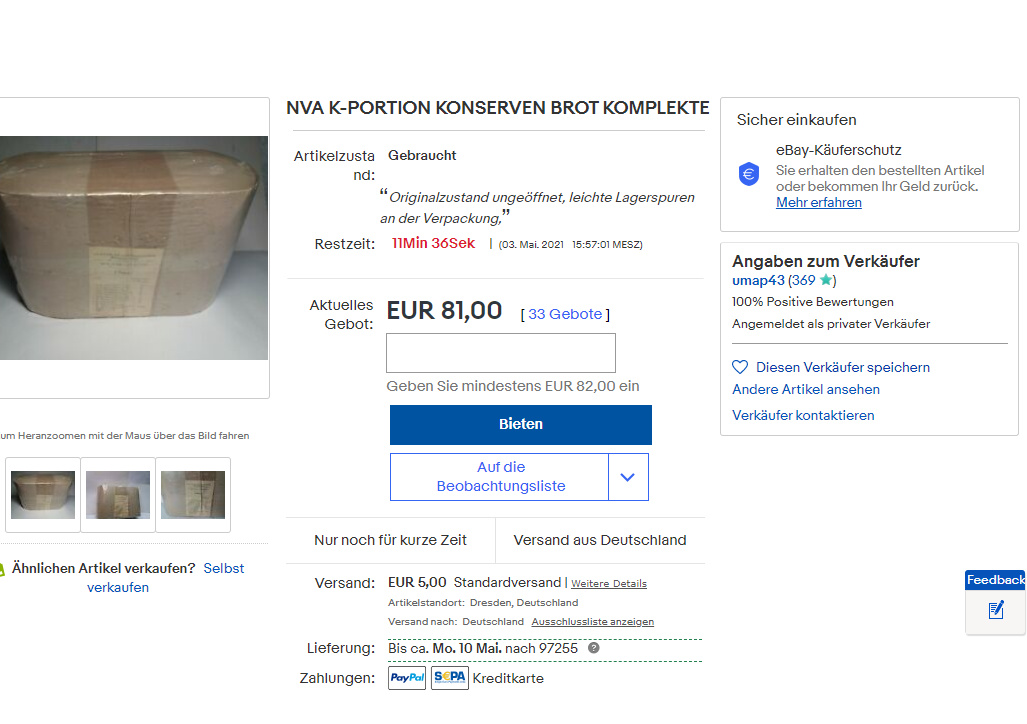Click the Bieten button

(x=521, y=425)
